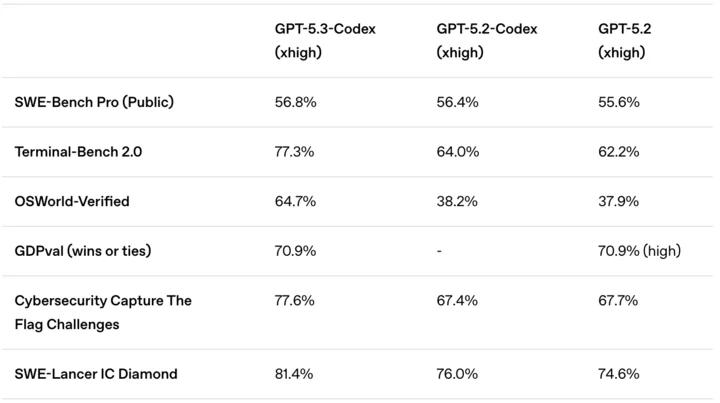720x403 pixels.
Task: Click the GPT-5.3-Codex (xhigh) column header
Action: (326, 40)
